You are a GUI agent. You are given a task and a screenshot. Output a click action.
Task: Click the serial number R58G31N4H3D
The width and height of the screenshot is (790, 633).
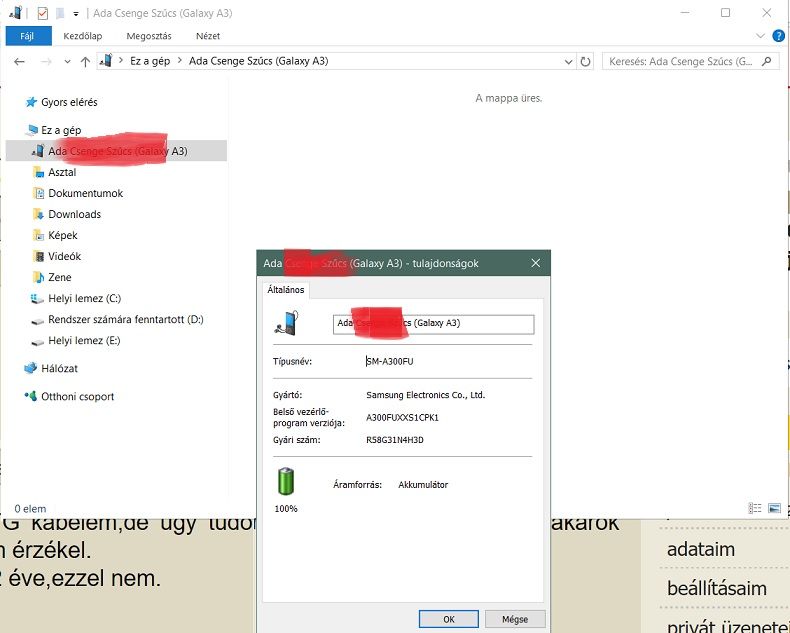coord(394,440)
